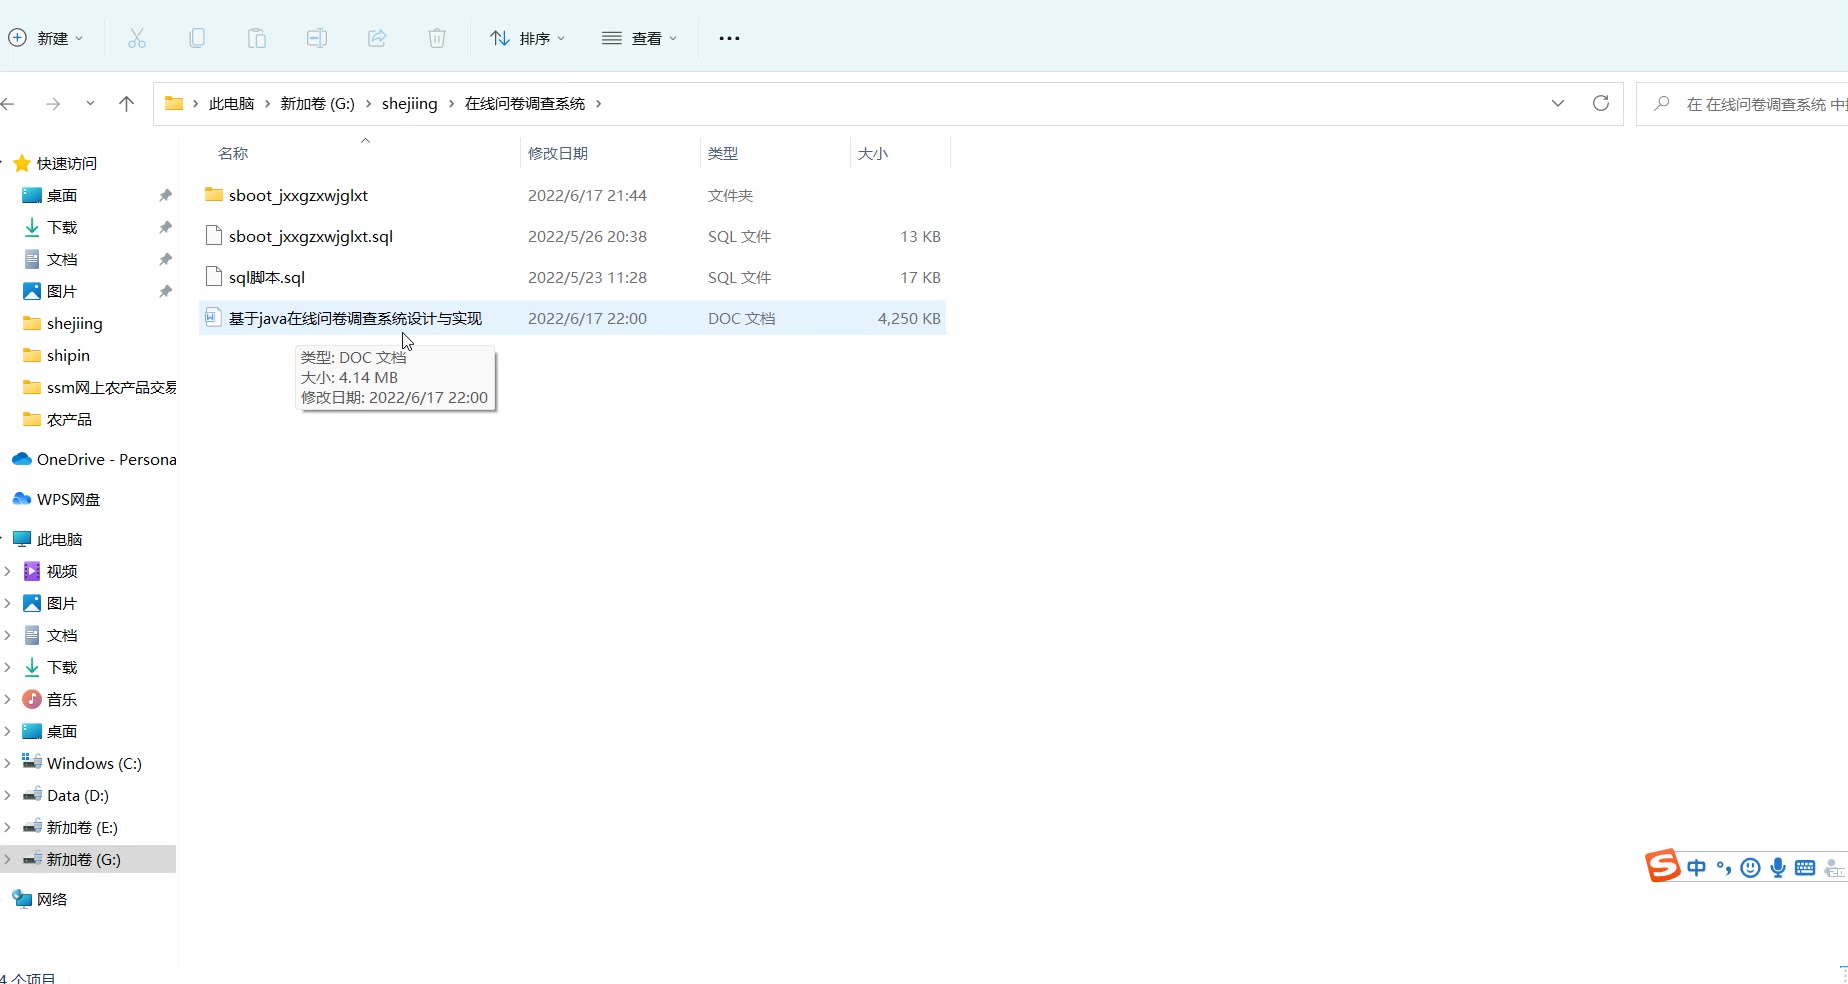Click the Delete trash can icon
This screenshot has width=1848, height=984.
[x=437, y=38]
